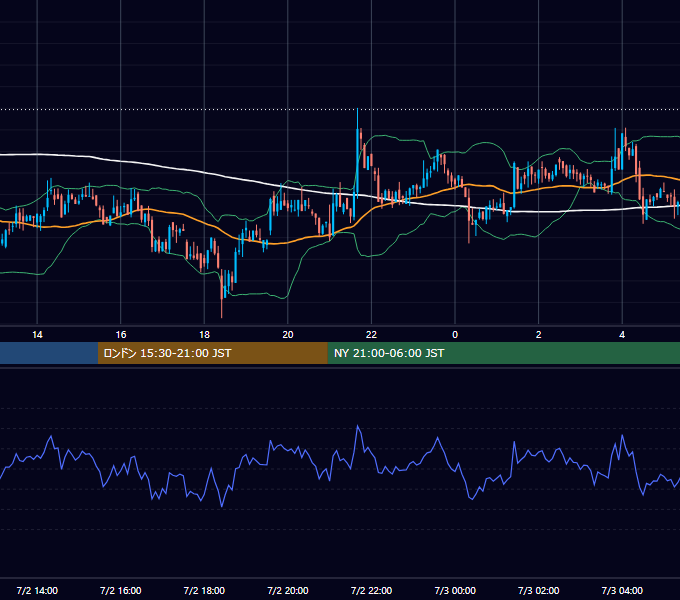
Task: Click the ロンドン 15:30-21:00 JST session bar
Action: [212, 353]
